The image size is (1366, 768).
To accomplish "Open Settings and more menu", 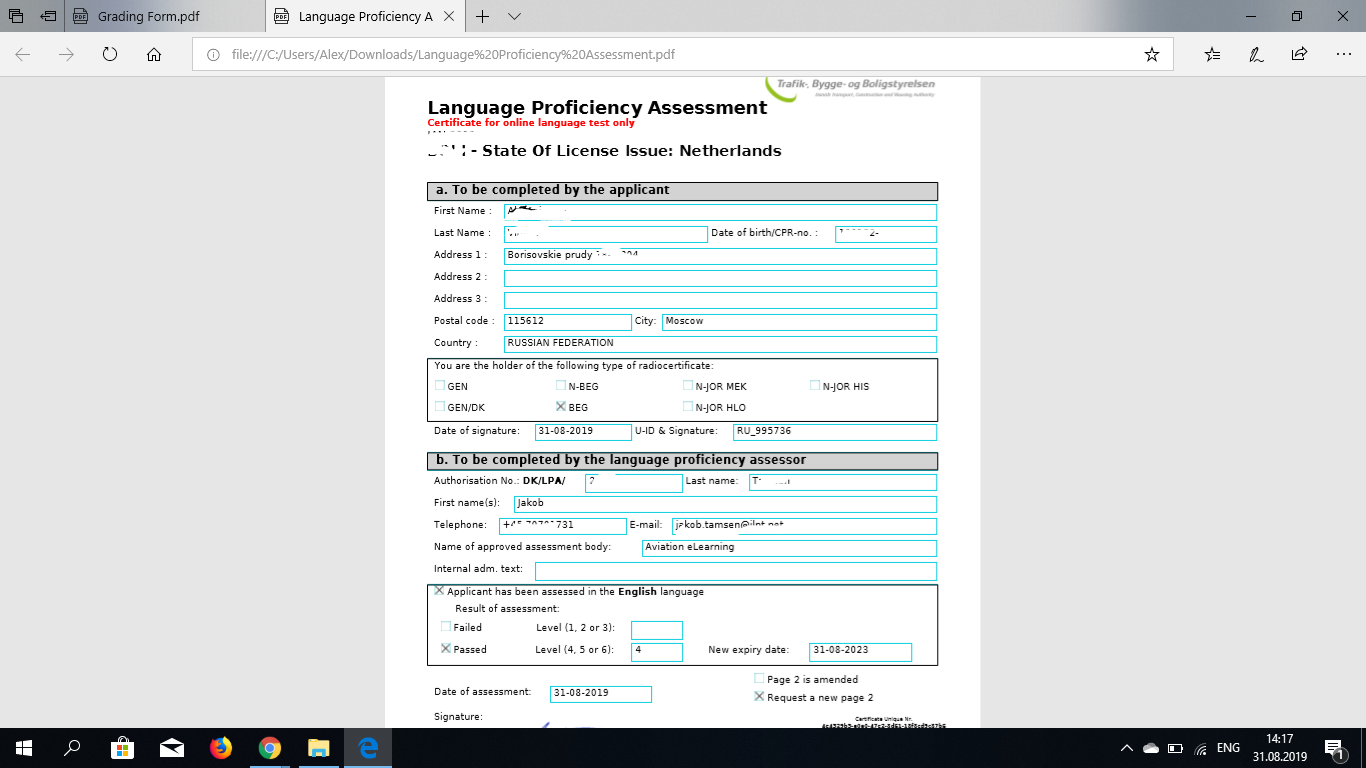I will 1342,55.
